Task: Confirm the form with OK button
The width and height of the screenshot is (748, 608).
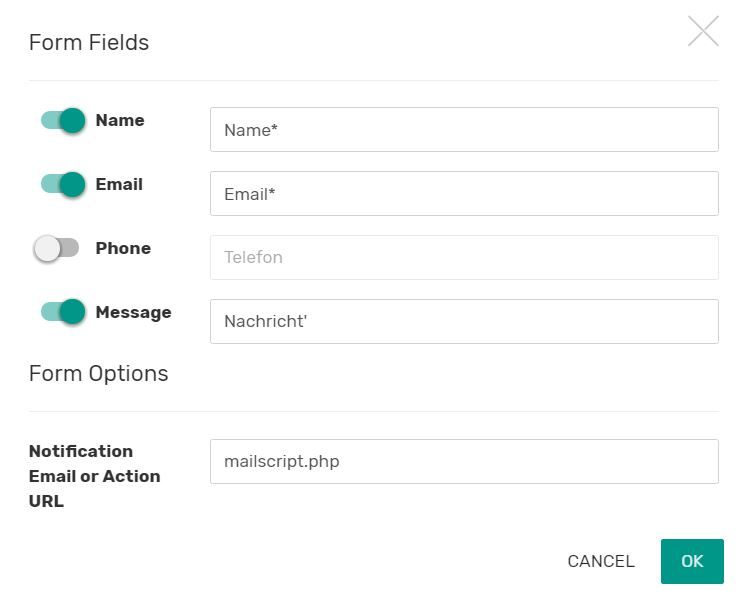Action: pos(692,561)
